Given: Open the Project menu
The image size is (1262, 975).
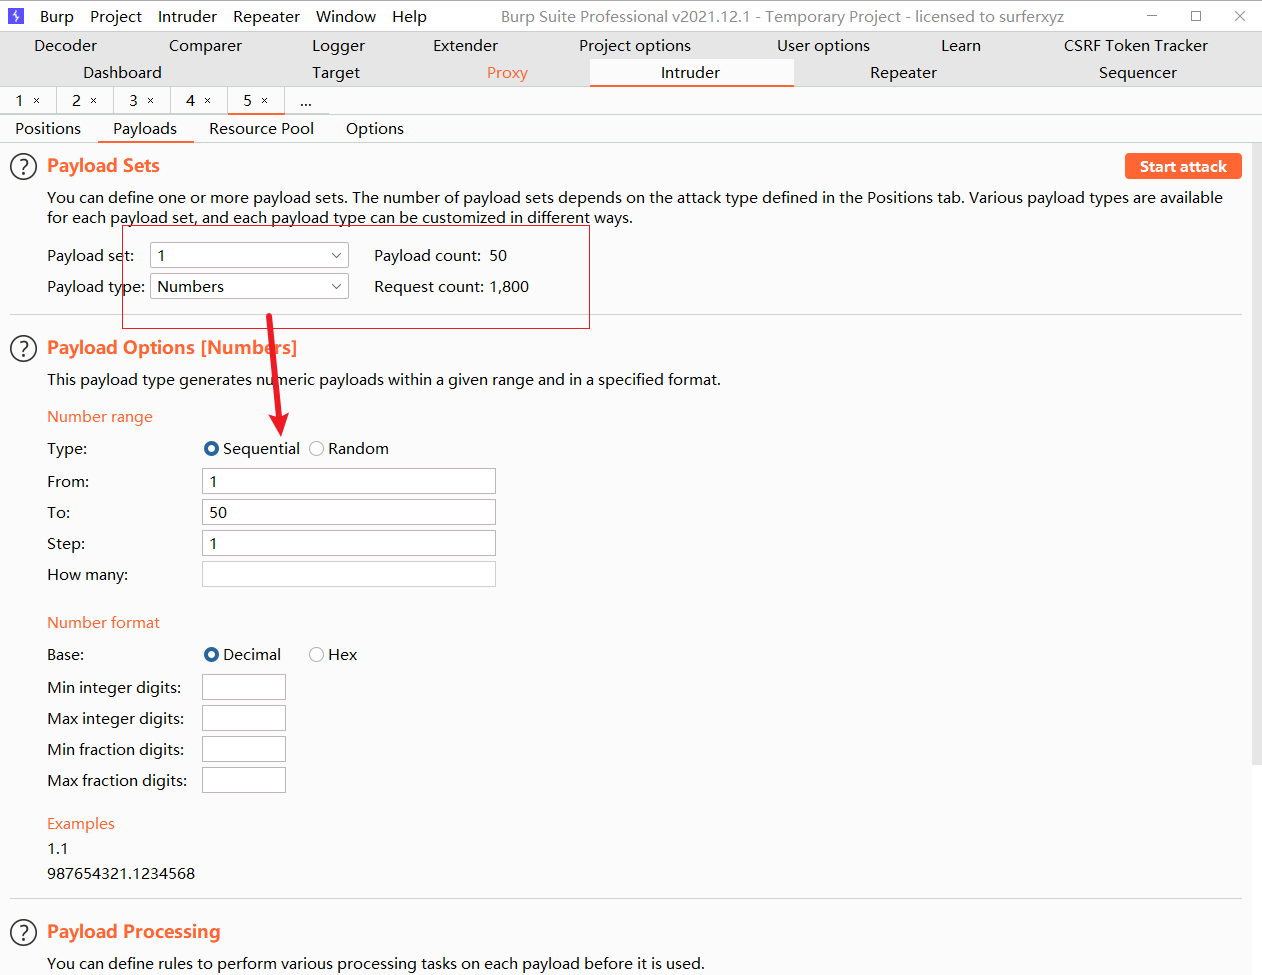Looking at the screenshot, I should click(116, 17).
